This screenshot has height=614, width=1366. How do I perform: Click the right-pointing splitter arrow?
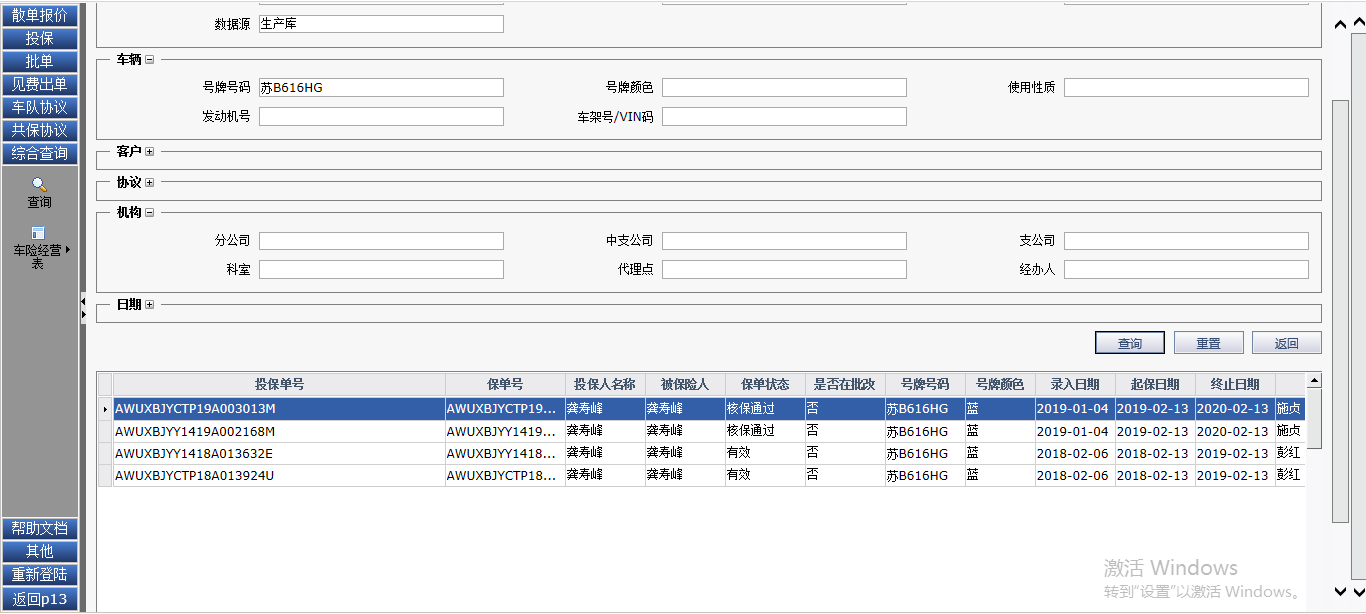click(84, 314)
